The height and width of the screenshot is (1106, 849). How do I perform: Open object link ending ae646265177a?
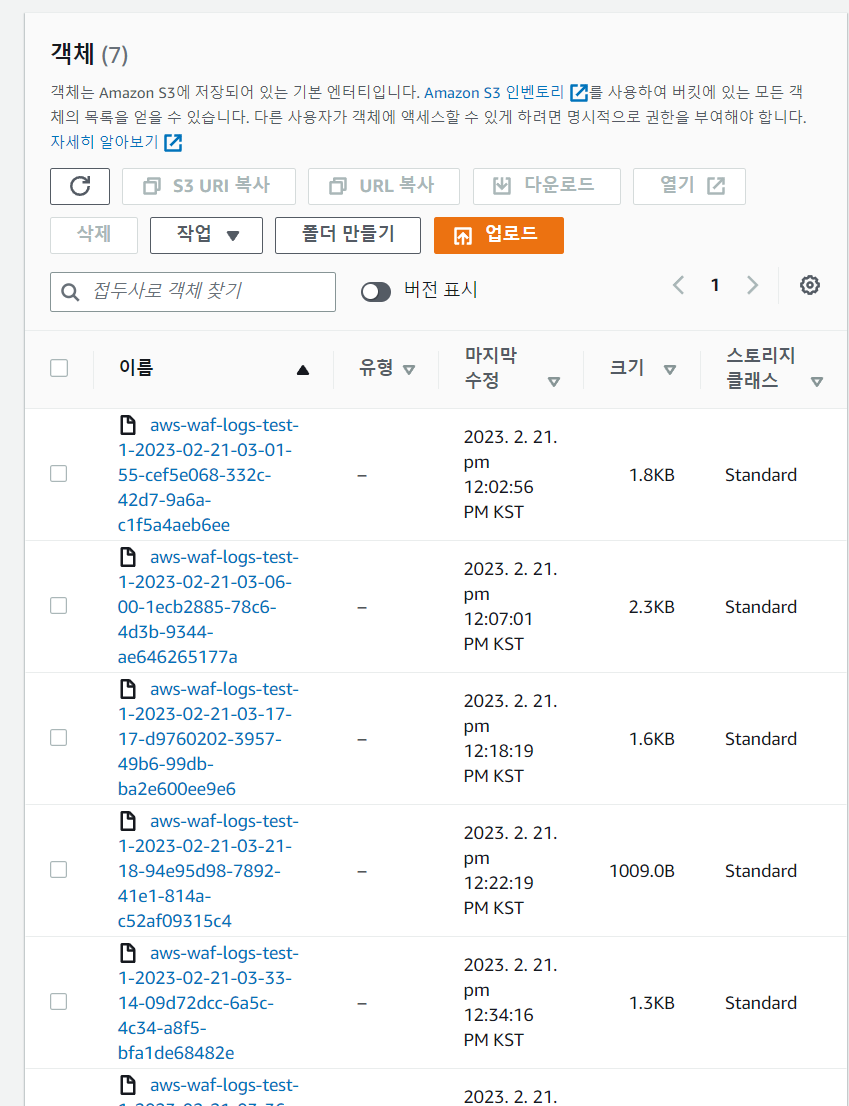[x=208, y=607]
